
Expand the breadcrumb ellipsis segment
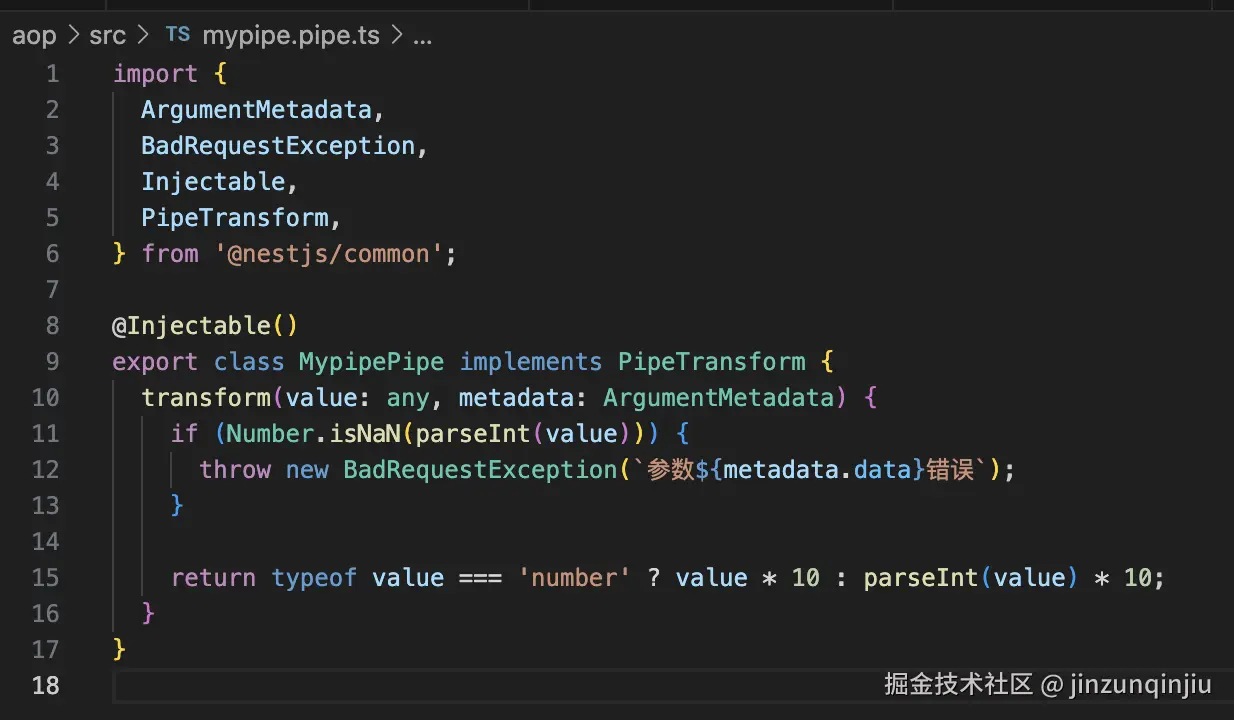click(422, 36)
